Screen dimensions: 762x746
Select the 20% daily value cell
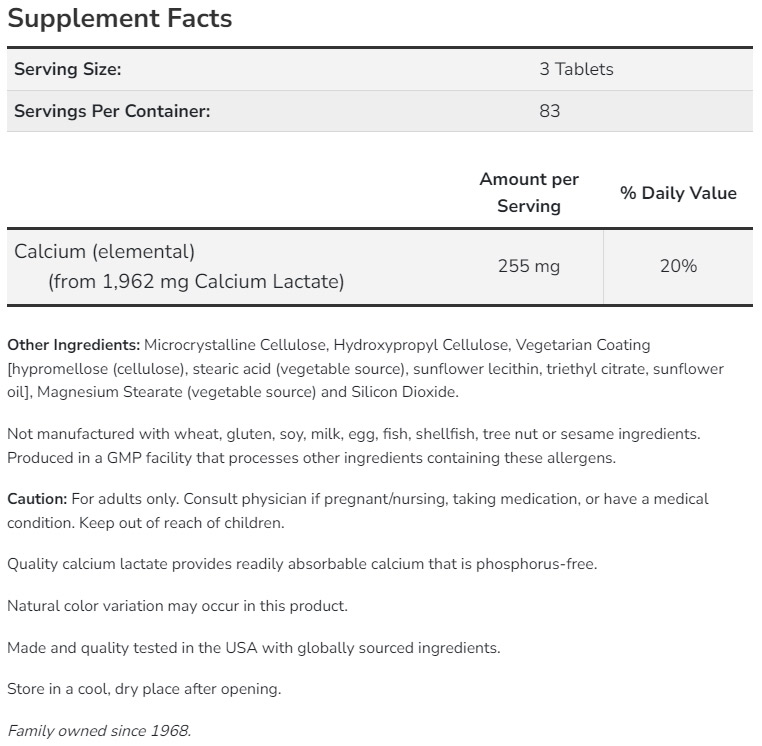click(x=678, y=266)
